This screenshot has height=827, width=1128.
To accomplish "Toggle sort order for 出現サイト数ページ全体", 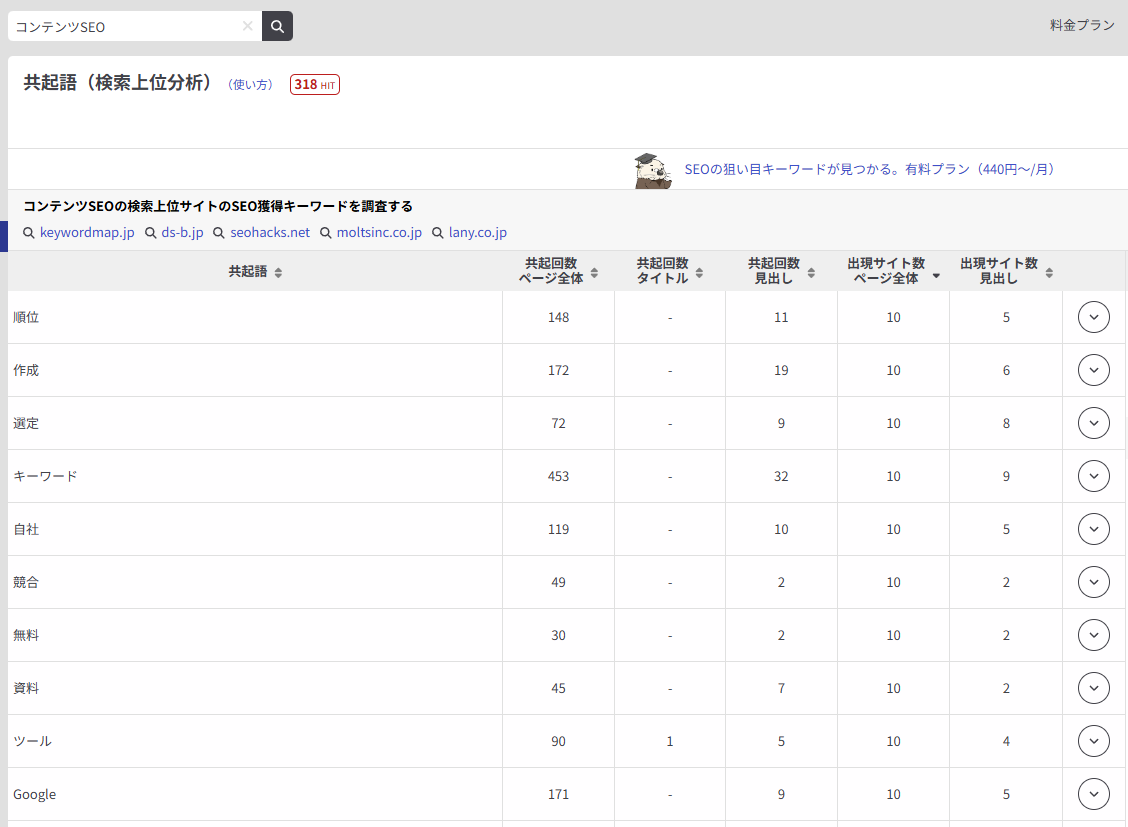I will click(936, 277).
